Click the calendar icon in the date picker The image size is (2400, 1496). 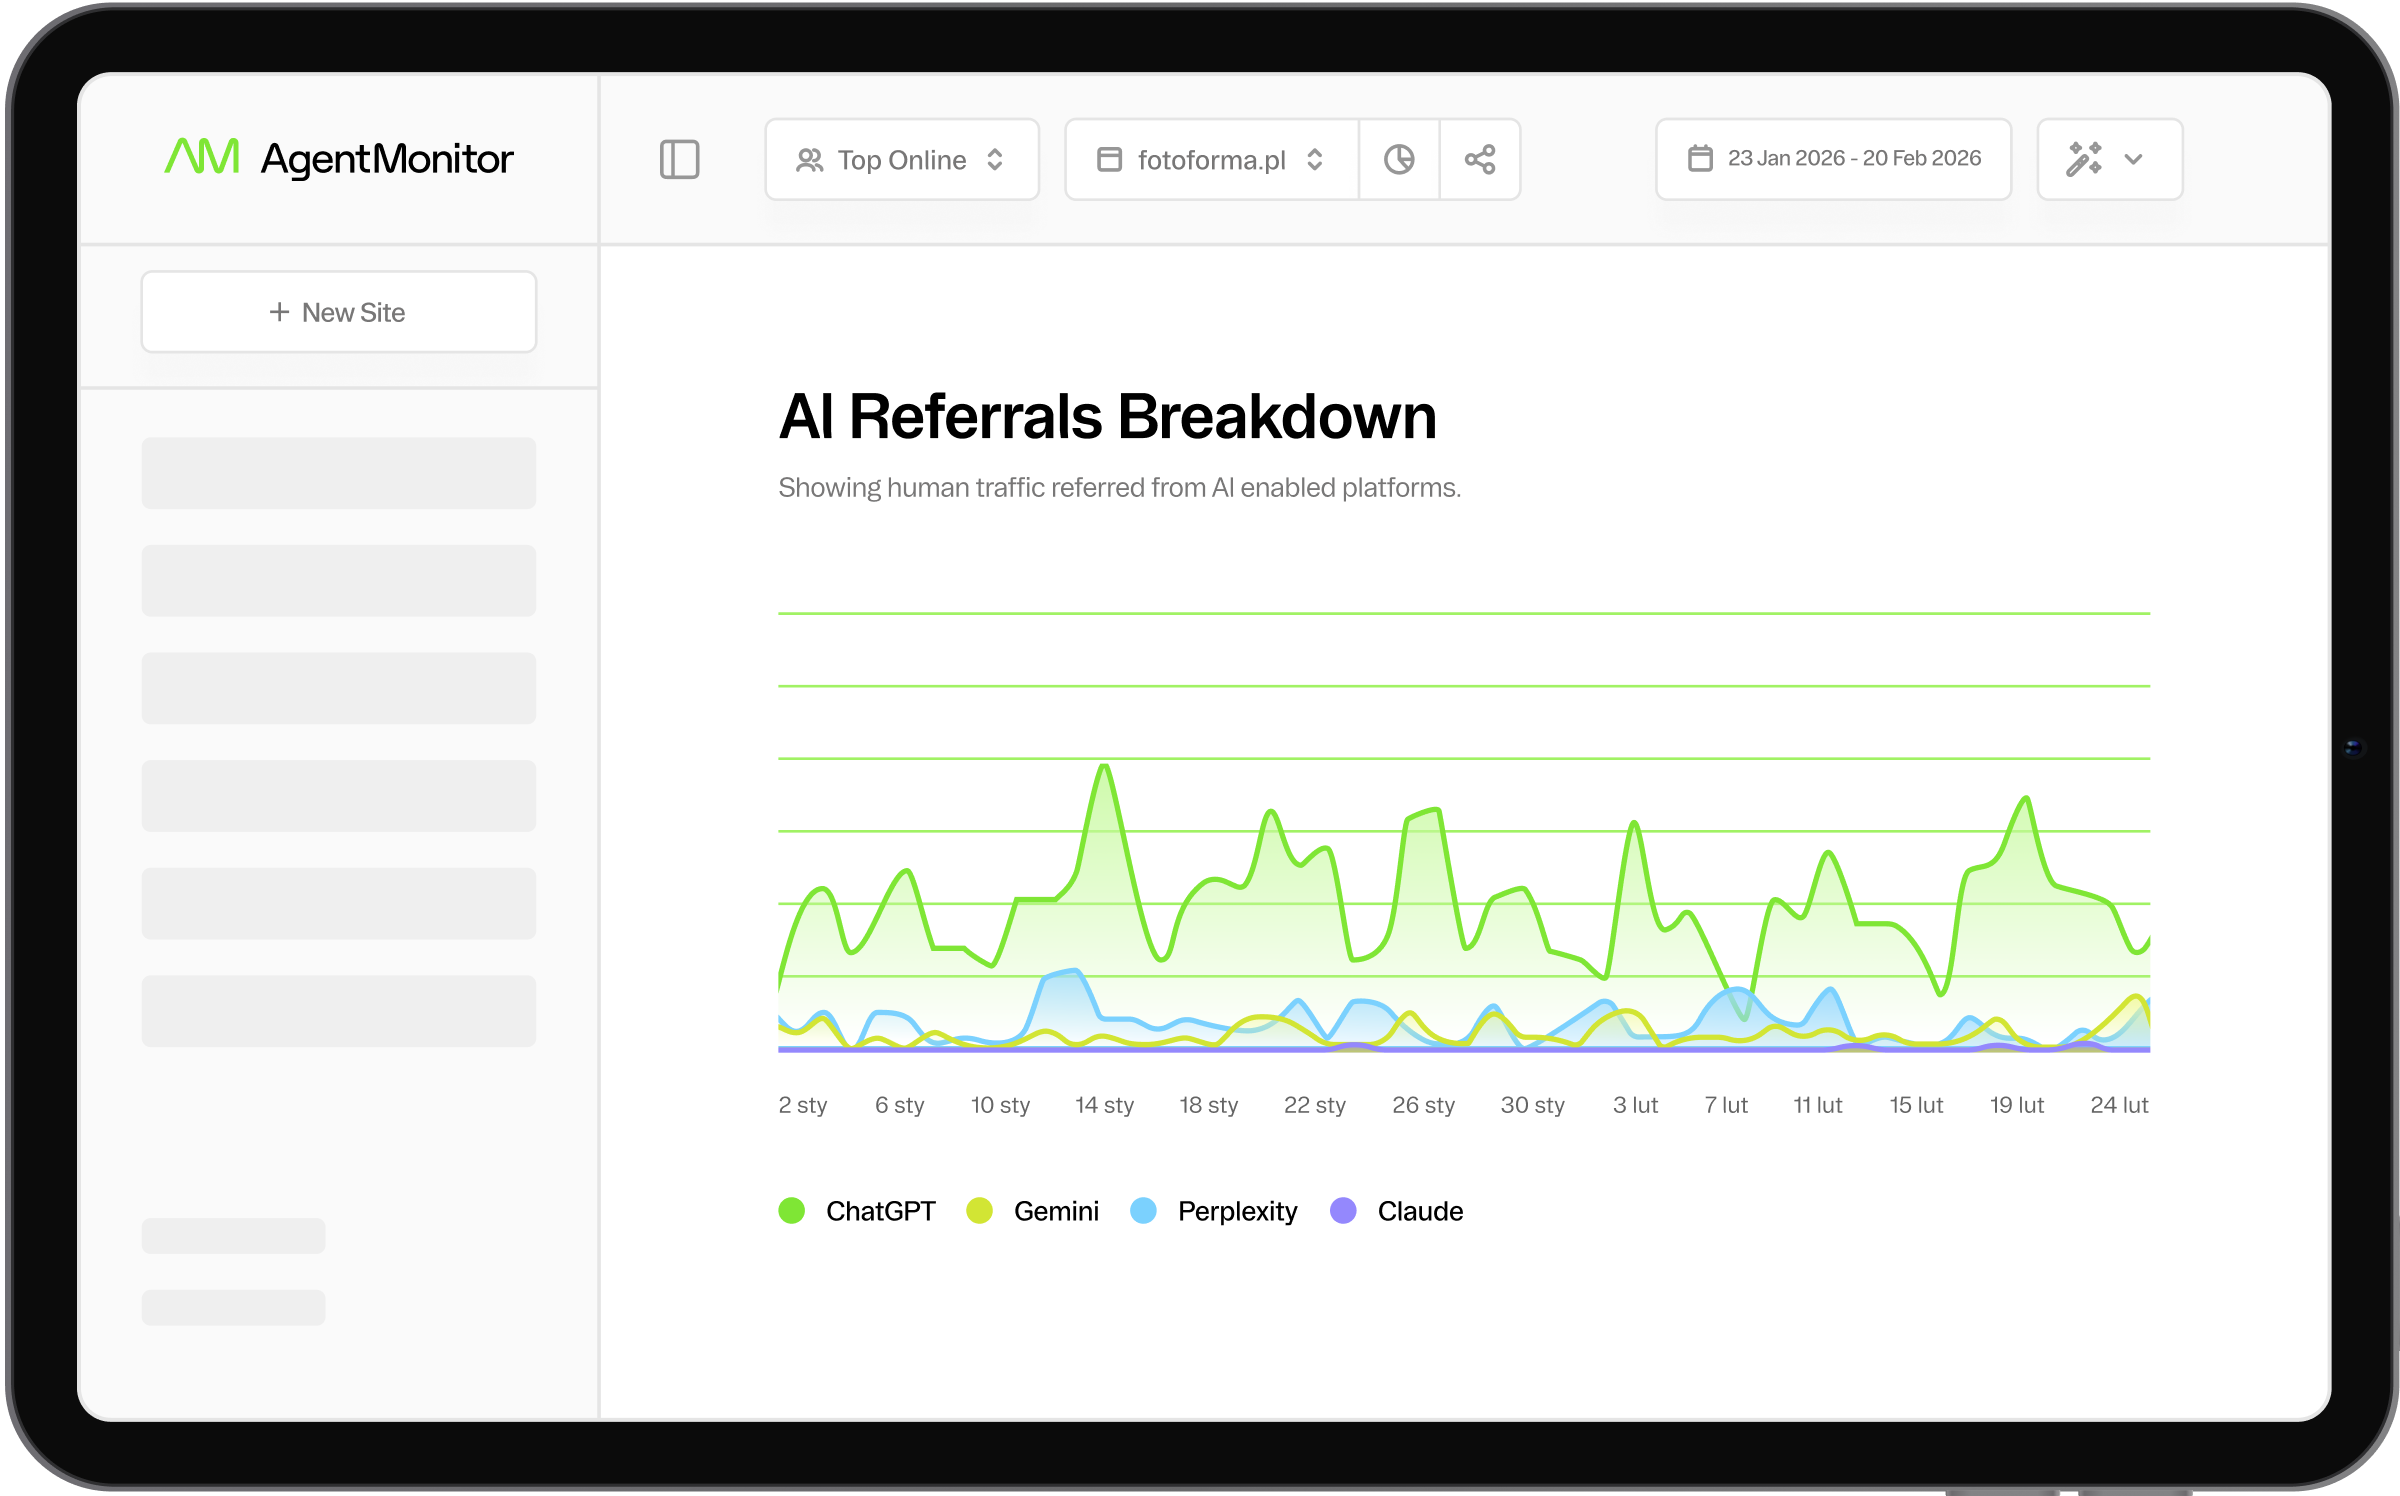[x=1702, y=158]
